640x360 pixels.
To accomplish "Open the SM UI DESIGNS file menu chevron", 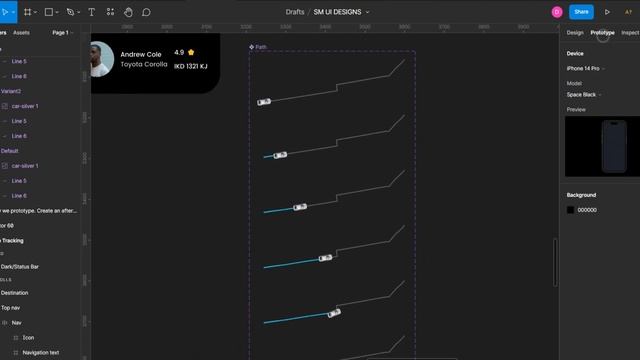I will tap(367, 12).
